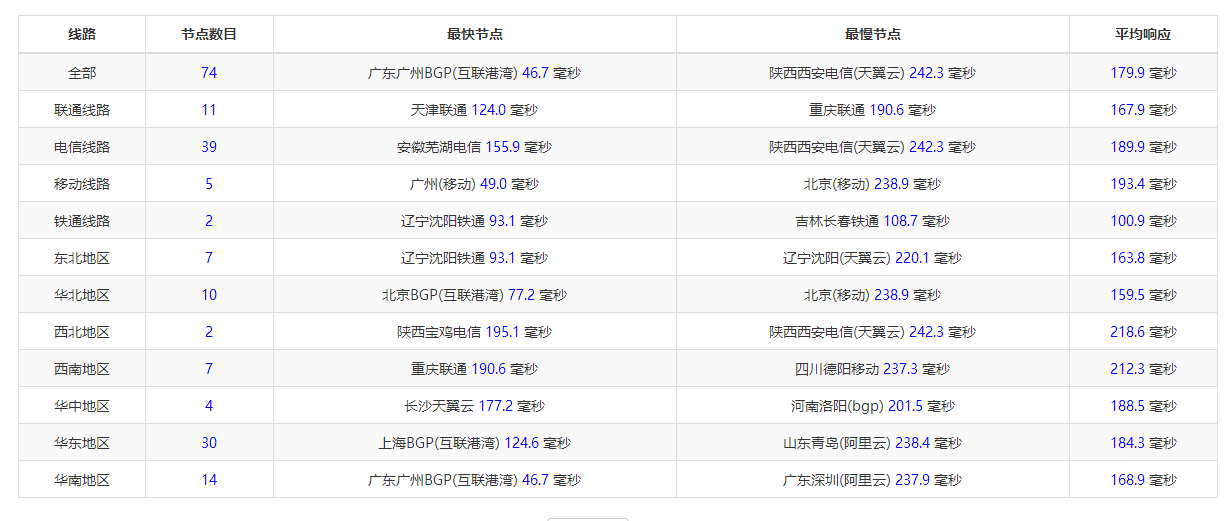Select node count 30 for 华东地区

209,443
